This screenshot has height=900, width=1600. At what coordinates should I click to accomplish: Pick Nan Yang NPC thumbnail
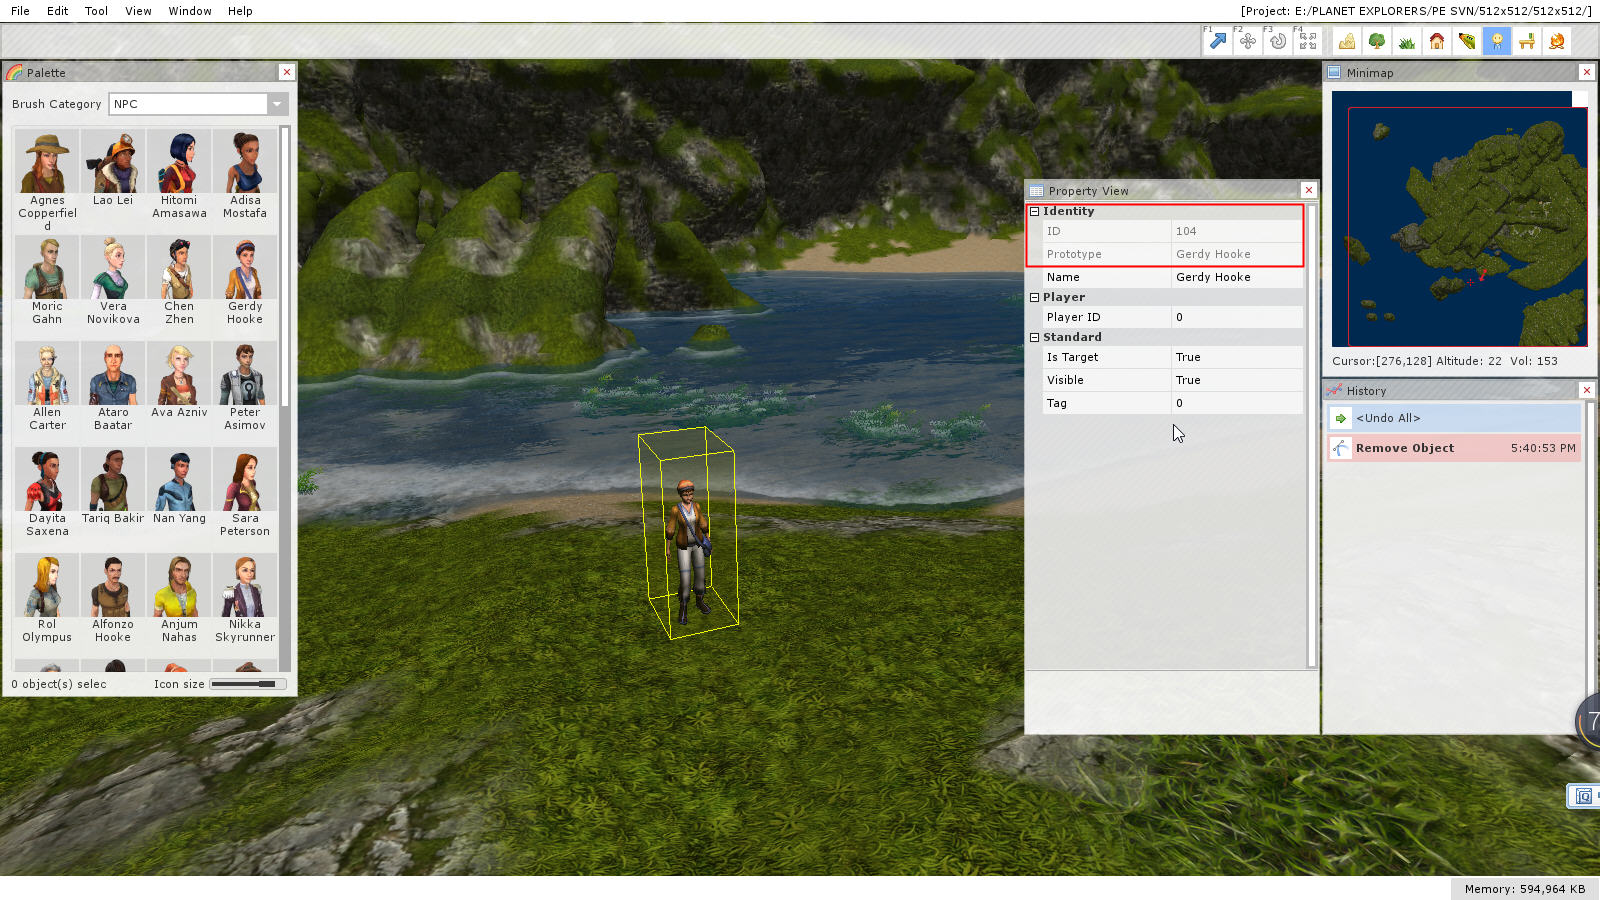pyautogui.click(x=179, y=481)
